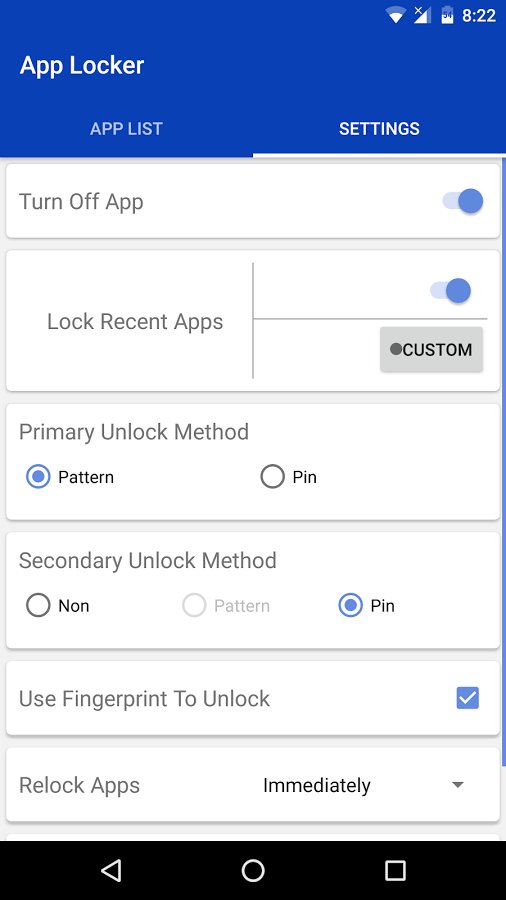Expand the Relock Apps dropdown arrow

pyautogui.click(x=458, y=785)
